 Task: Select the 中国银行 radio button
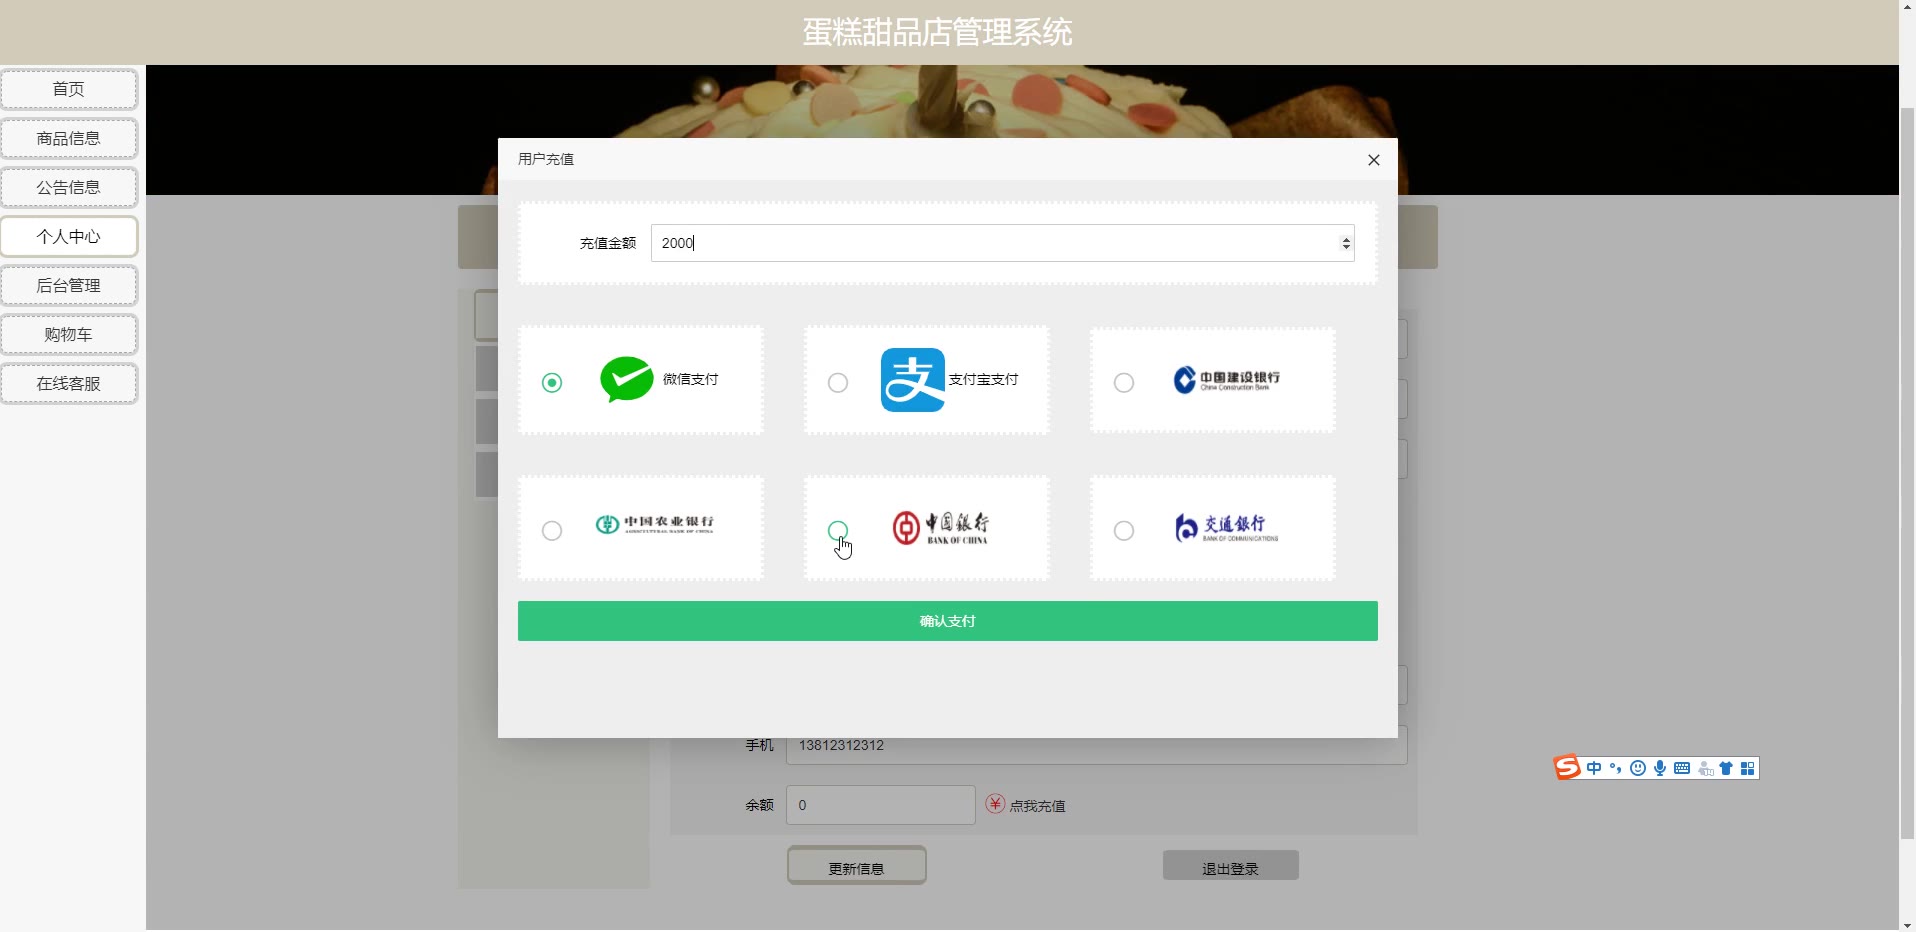(838, 530)
